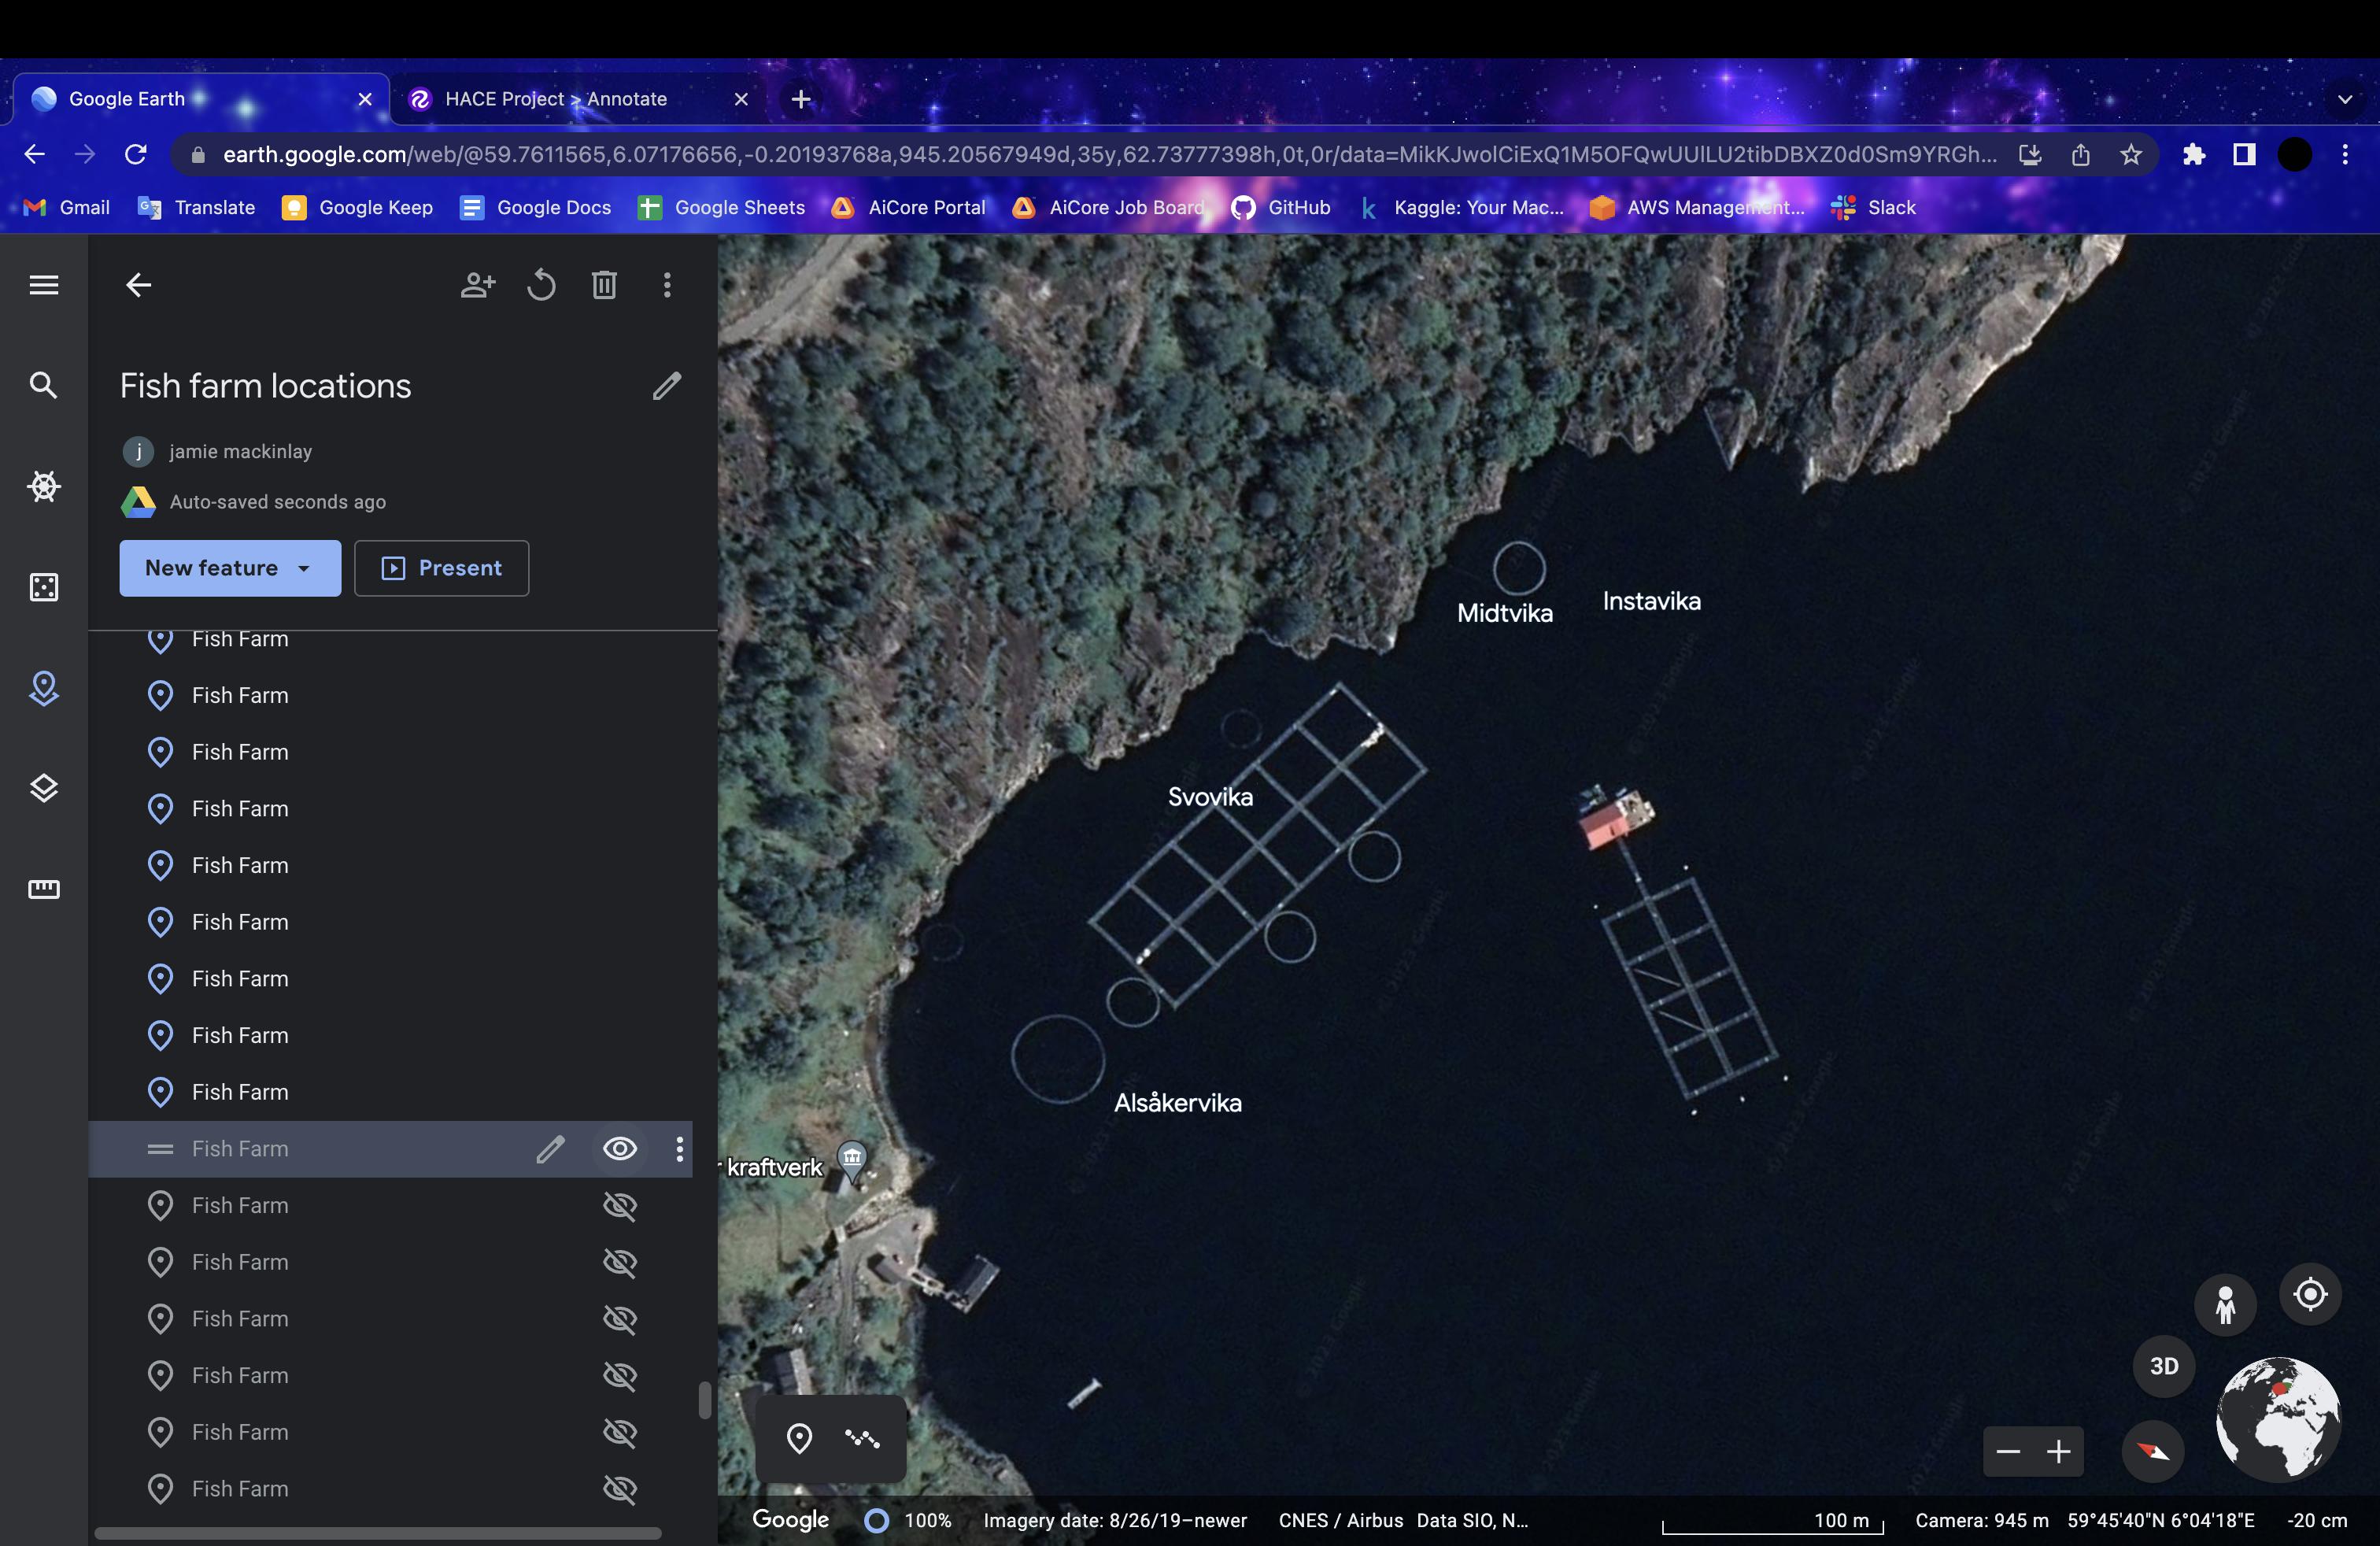Open the search tool in sidebar
The width and height of the screenshot is (2380, 1546).
coord(43,385)
